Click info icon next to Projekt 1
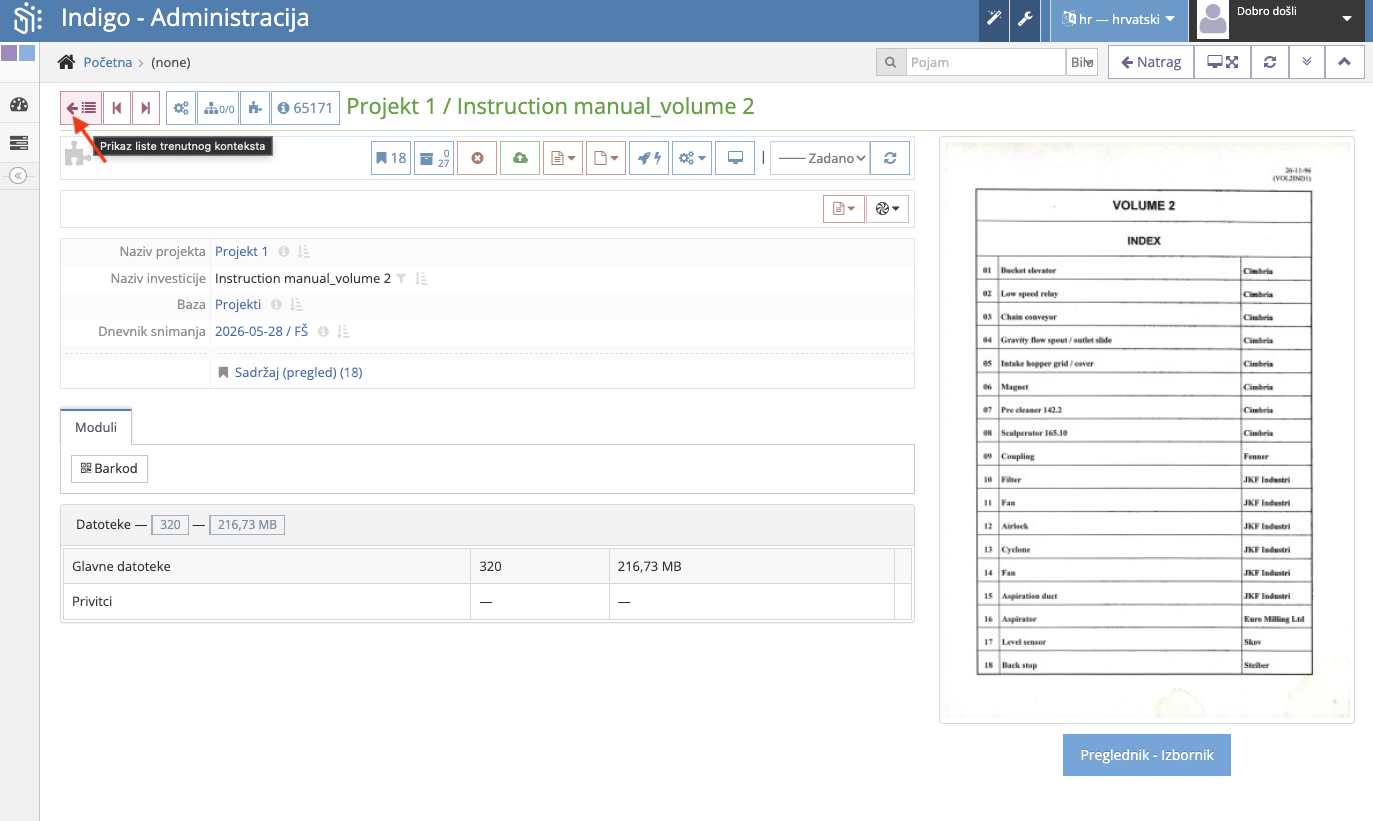Screen dimensions: 1373x821 click(283, 252)
